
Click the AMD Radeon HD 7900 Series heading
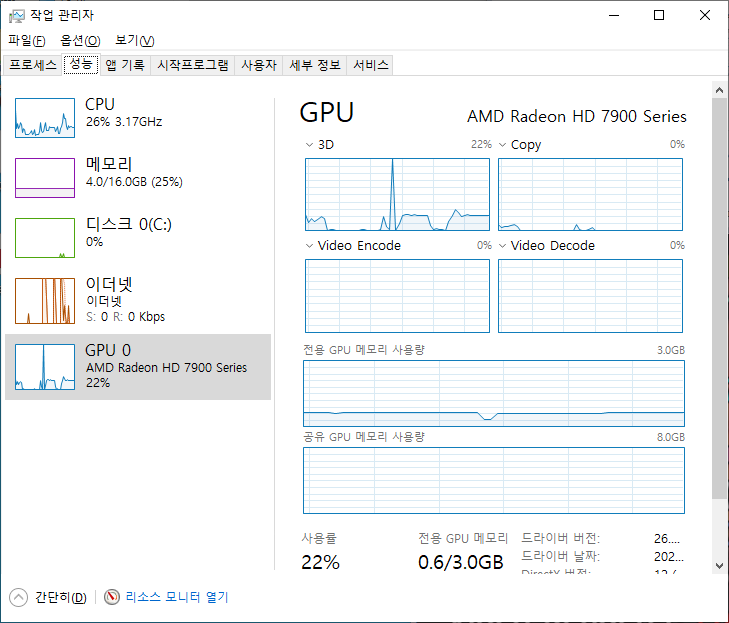tap(577, 116)
